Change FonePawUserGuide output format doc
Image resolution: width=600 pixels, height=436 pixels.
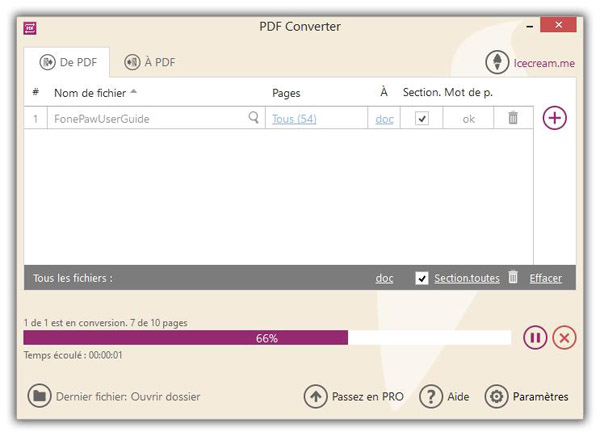click(384, 119)
